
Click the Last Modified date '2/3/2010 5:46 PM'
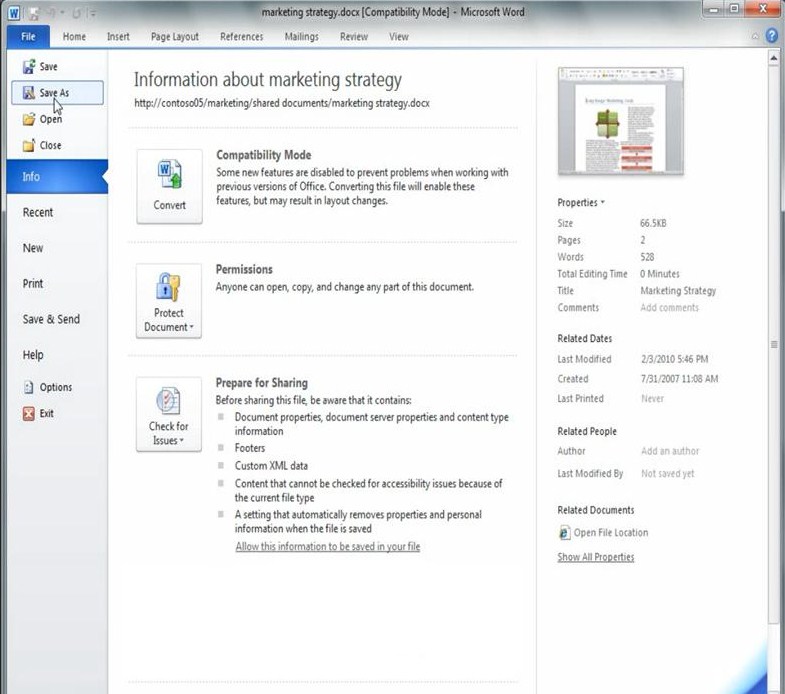(x=674, y=359)
